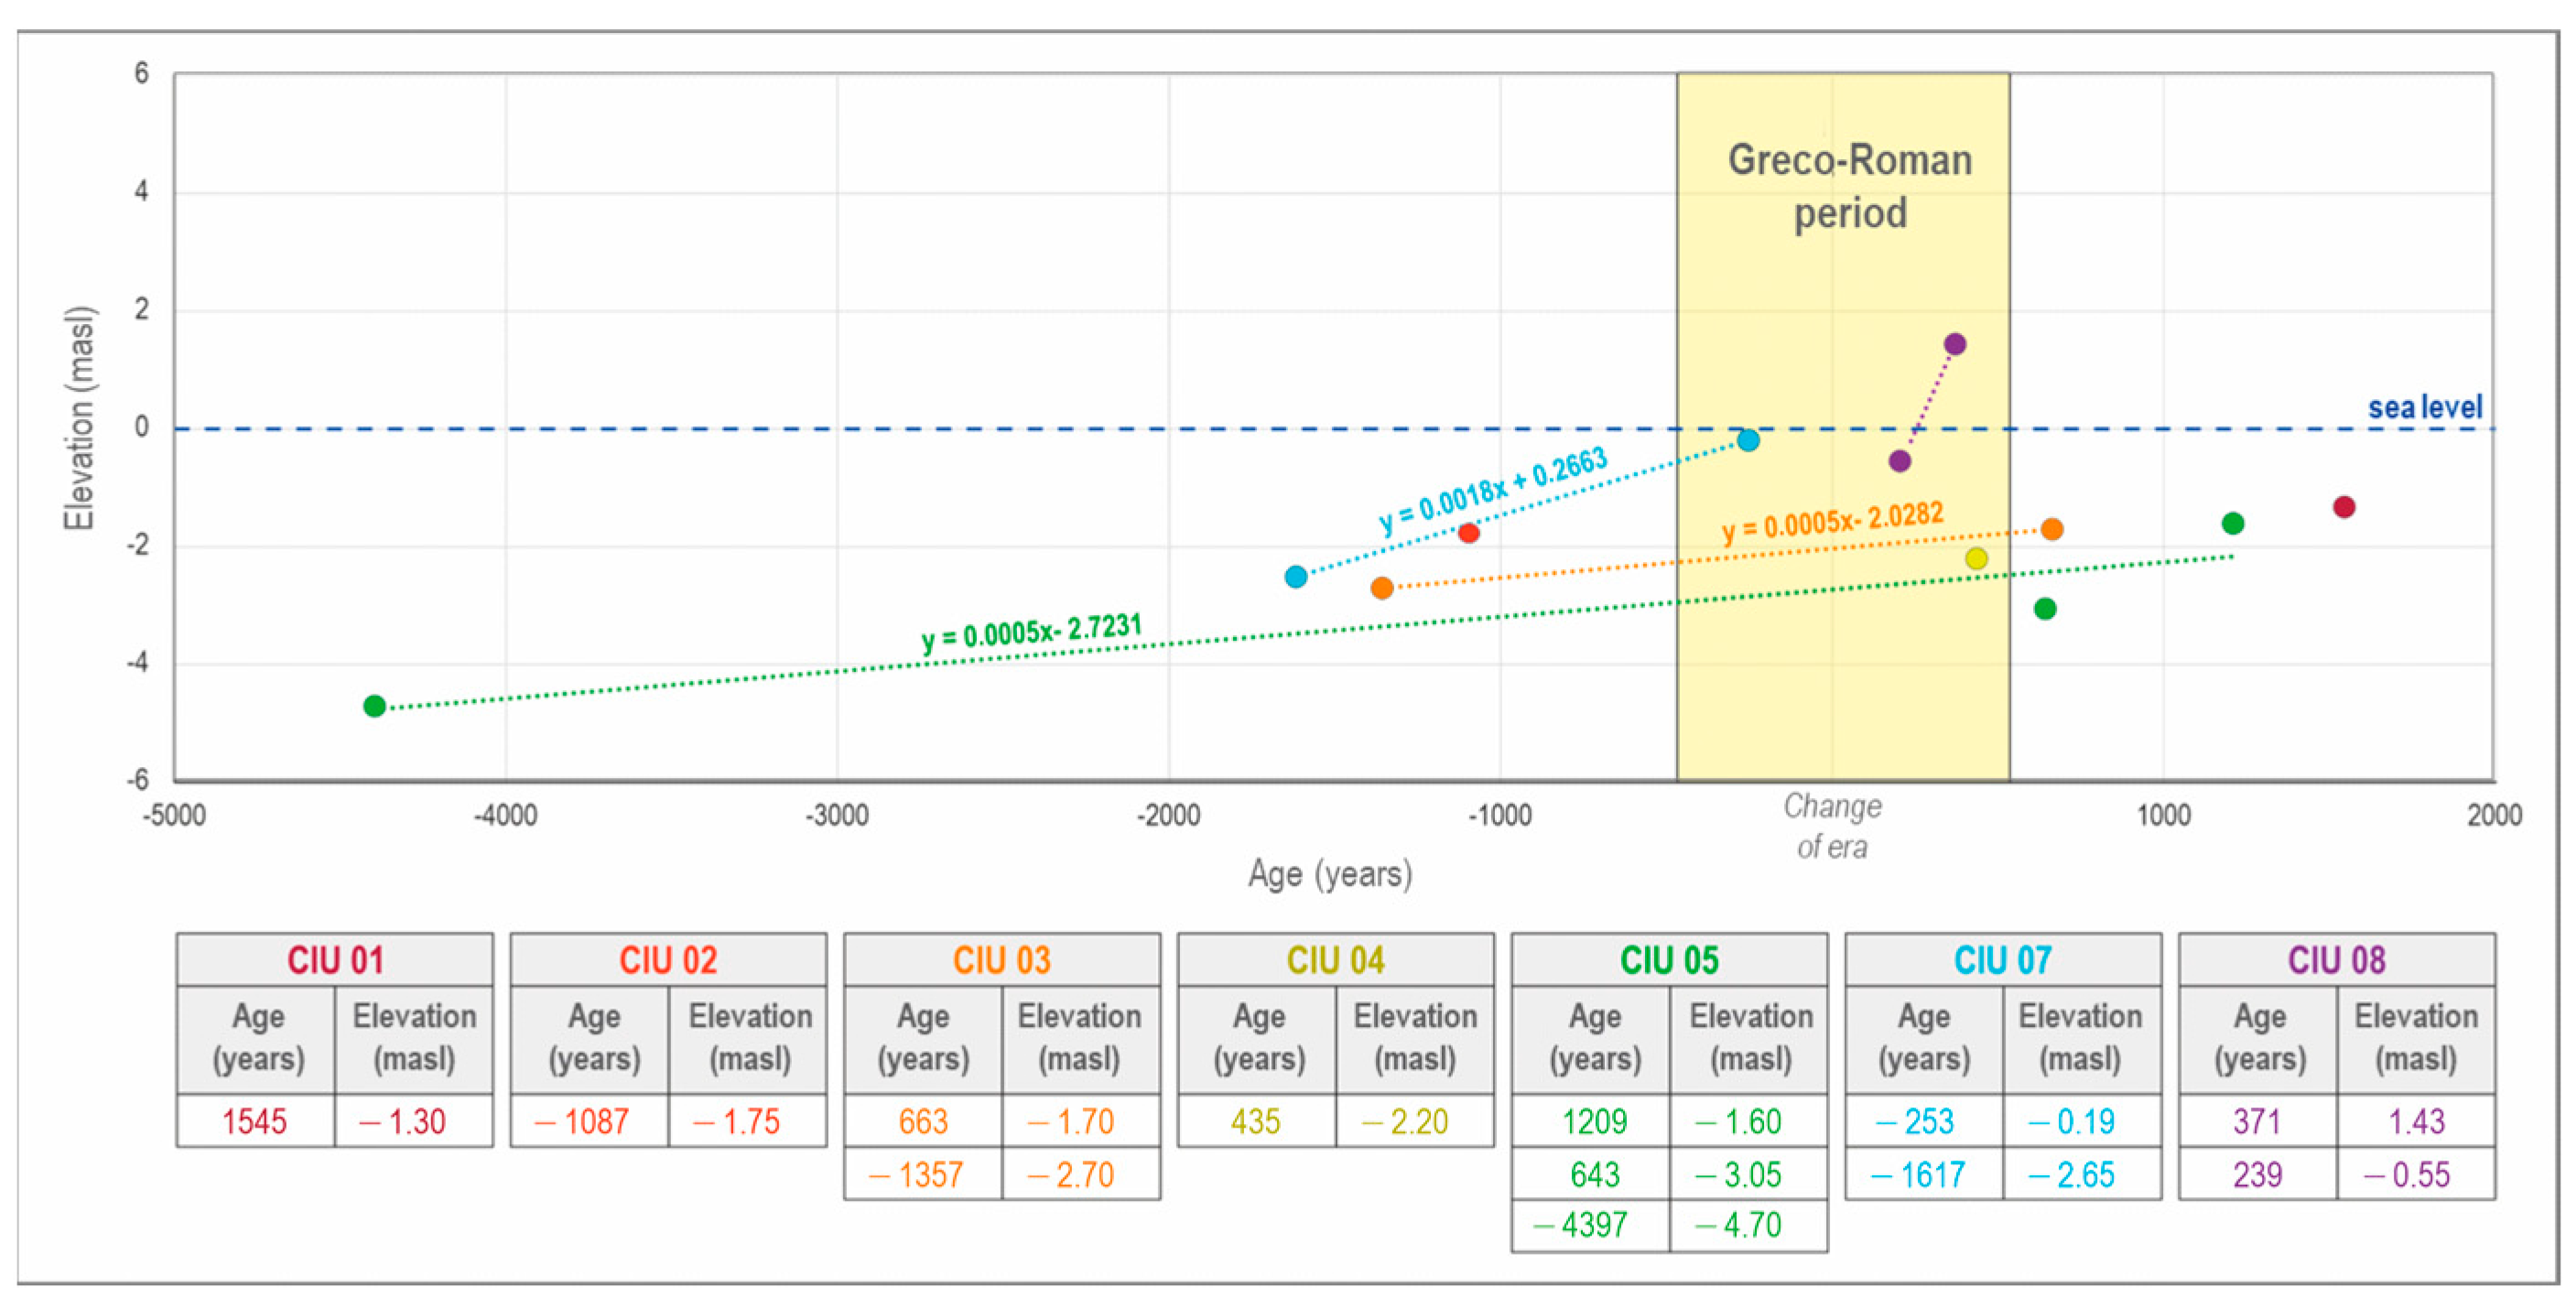
Task: Select age value 371 in CIU 08
Action: coord(2257,1121)
